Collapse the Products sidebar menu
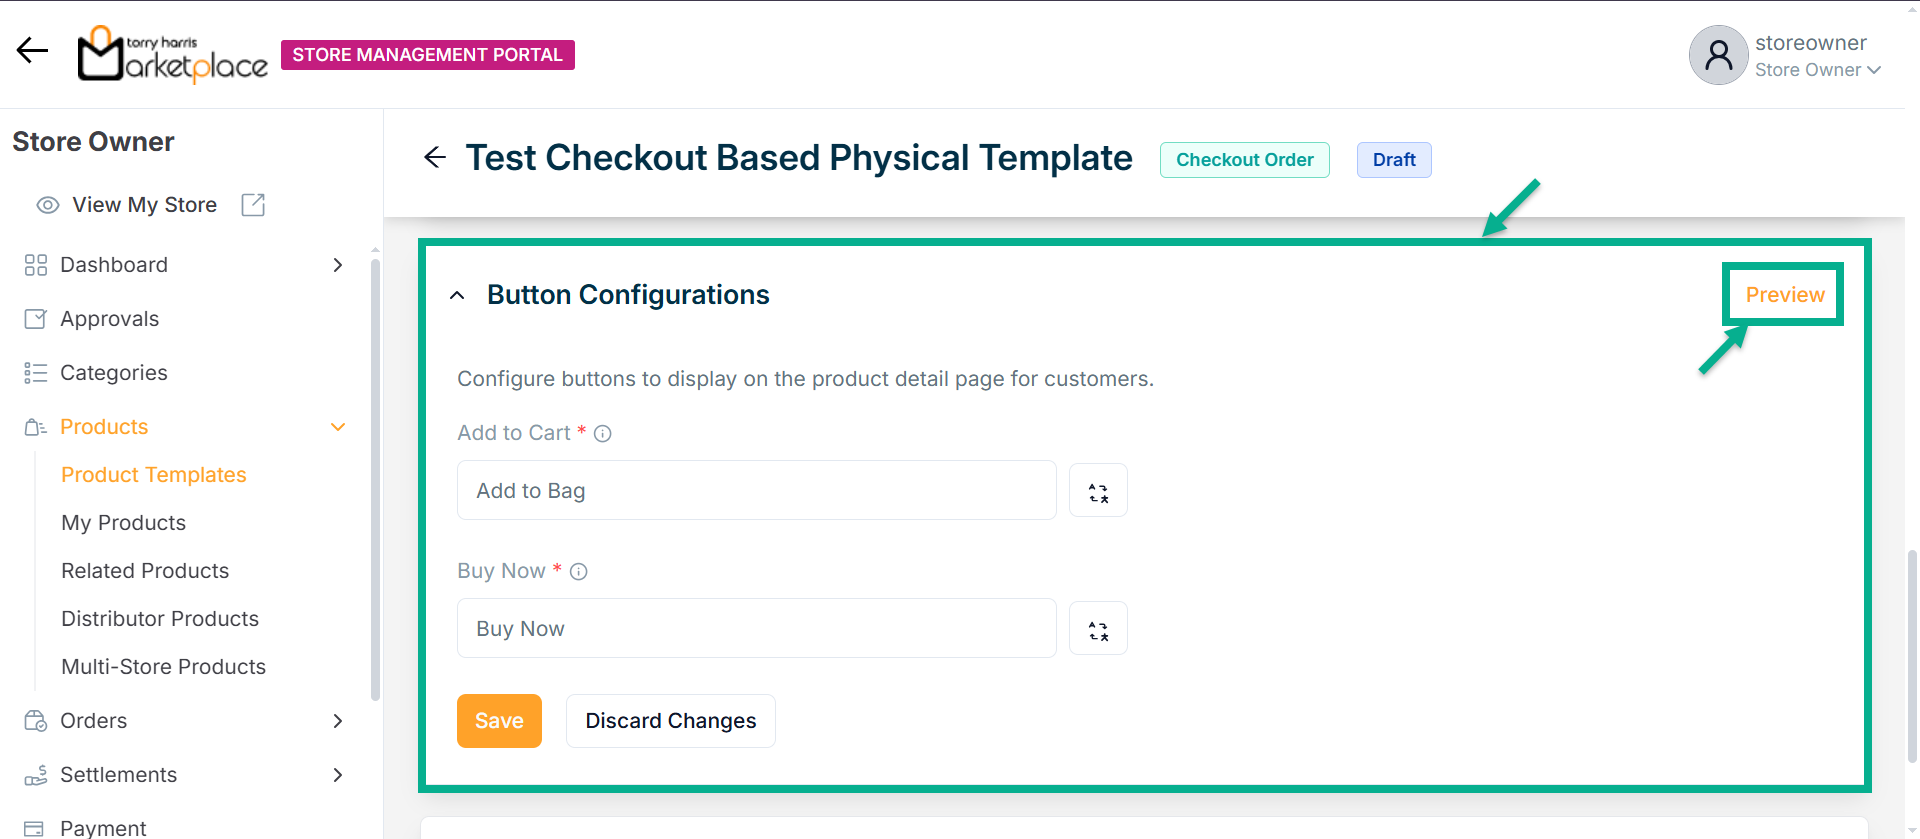 point(338,427)
